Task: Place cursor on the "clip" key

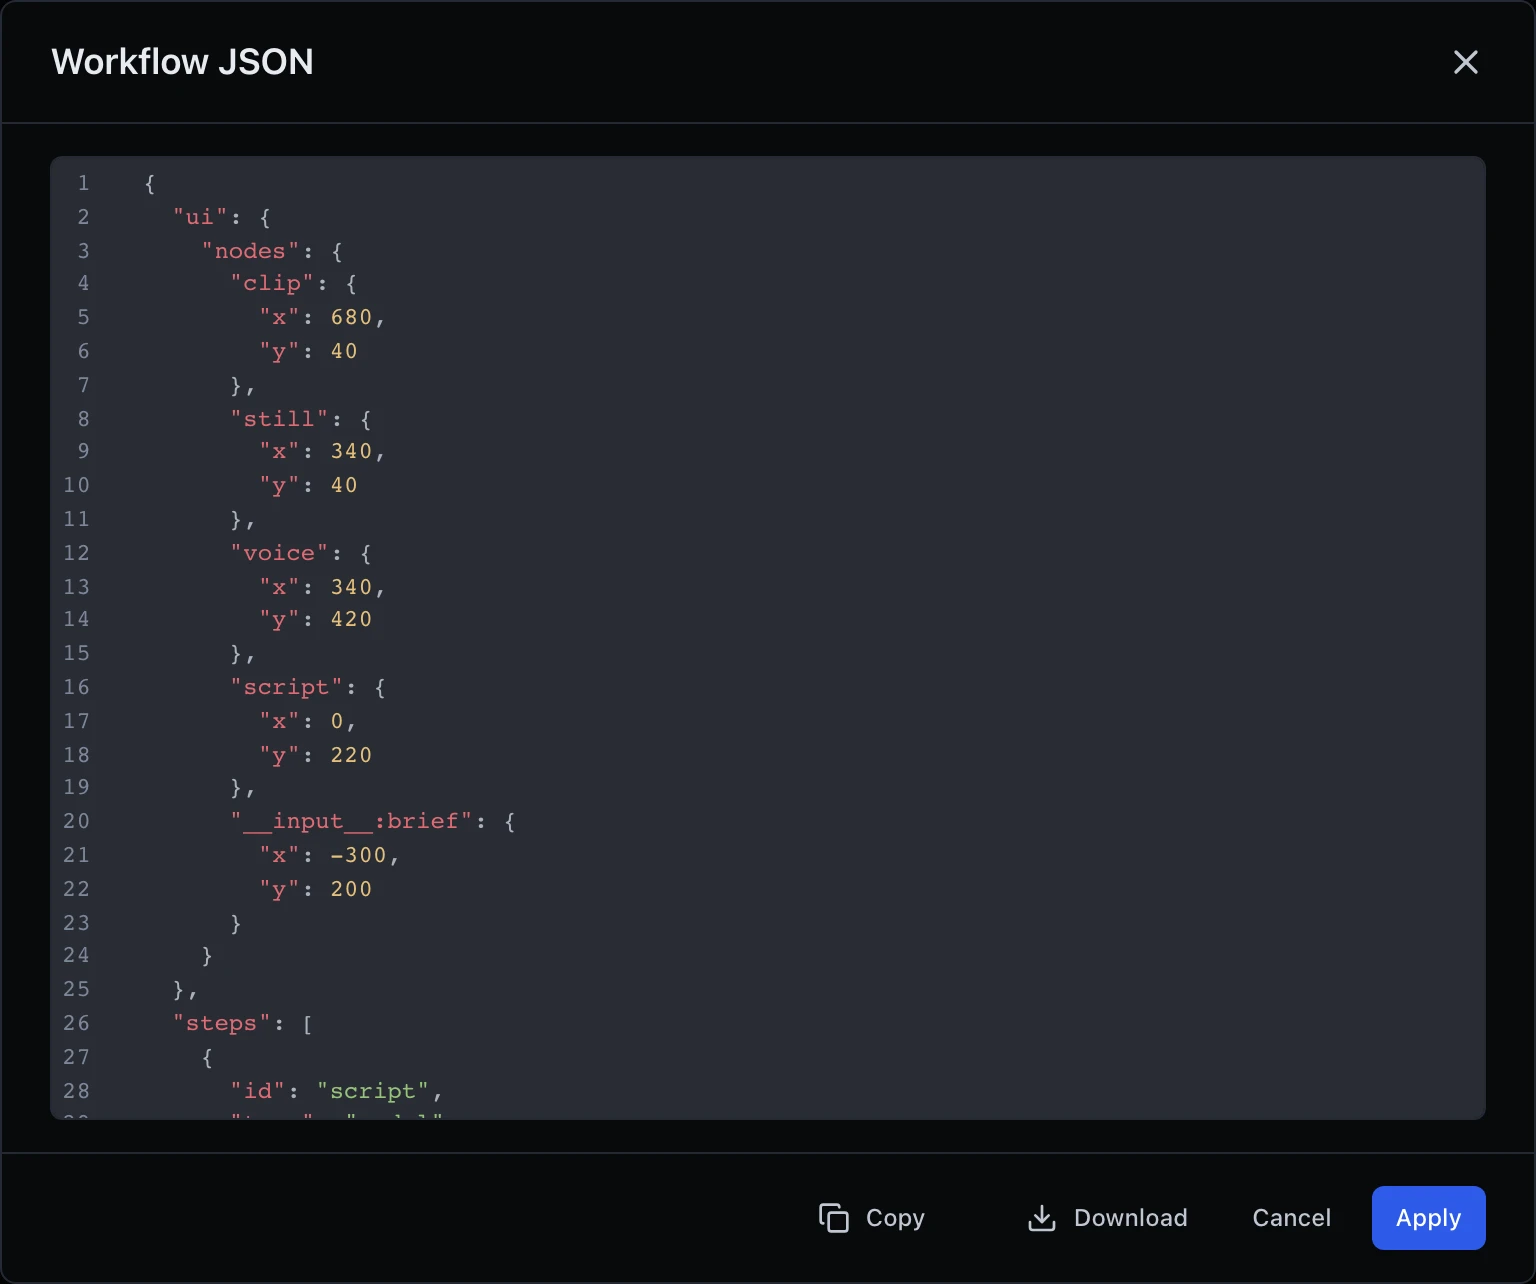Action: (x=273, y=284)
